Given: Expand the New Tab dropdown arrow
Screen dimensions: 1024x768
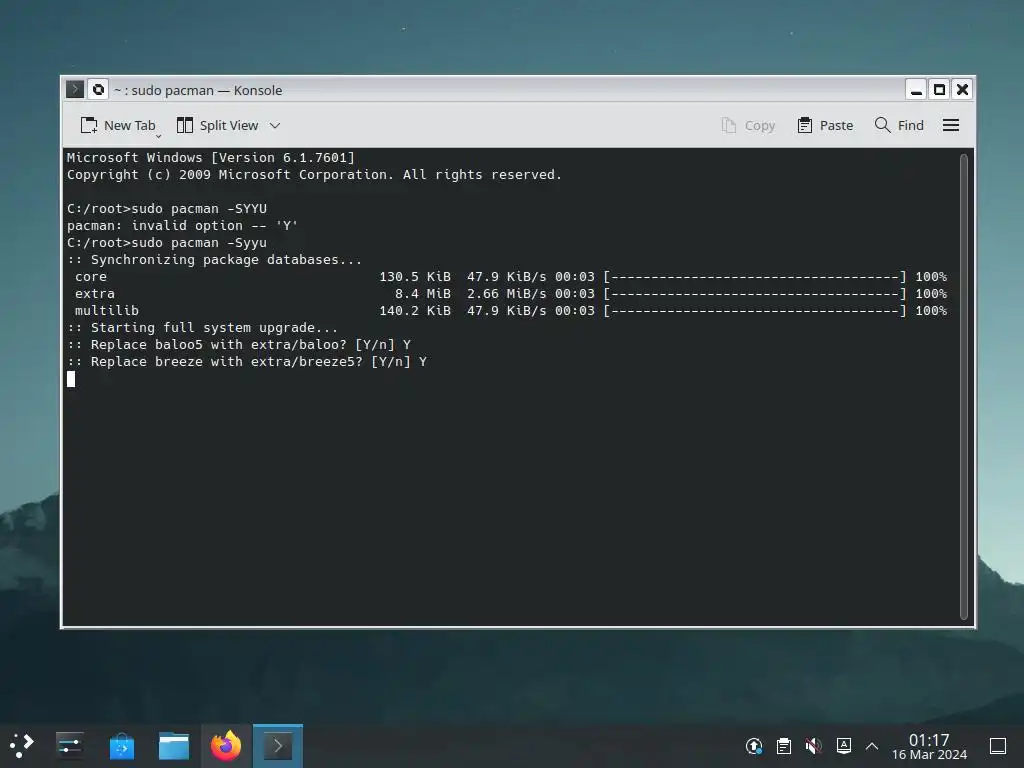Looking at the screenshot, I should (159, 136).
